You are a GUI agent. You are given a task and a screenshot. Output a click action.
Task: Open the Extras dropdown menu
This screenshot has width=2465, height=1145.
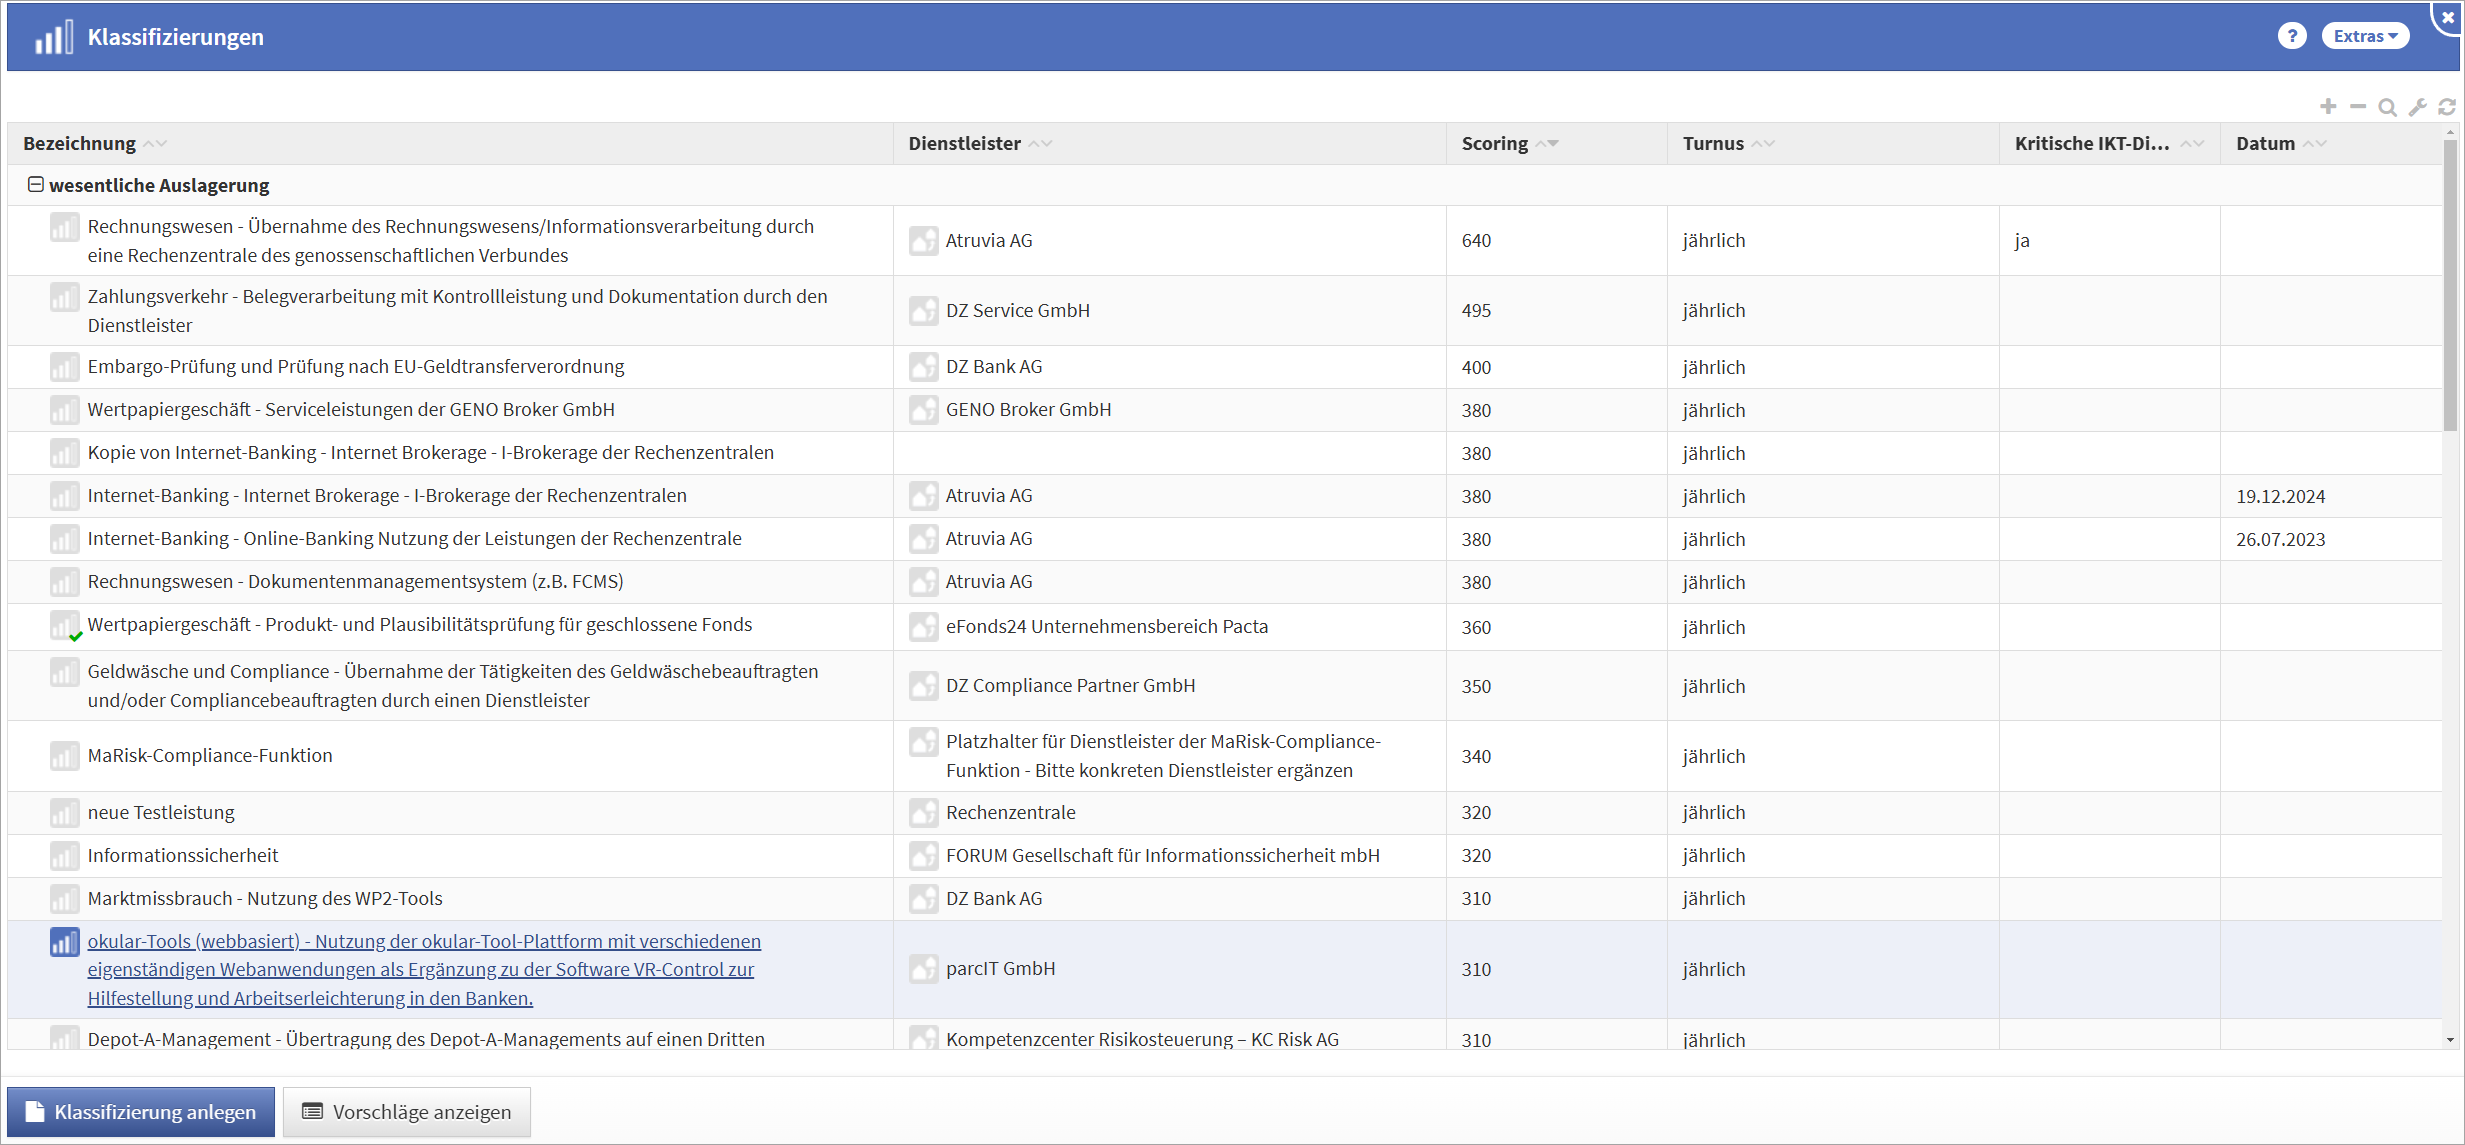[x=2365, y=36]
